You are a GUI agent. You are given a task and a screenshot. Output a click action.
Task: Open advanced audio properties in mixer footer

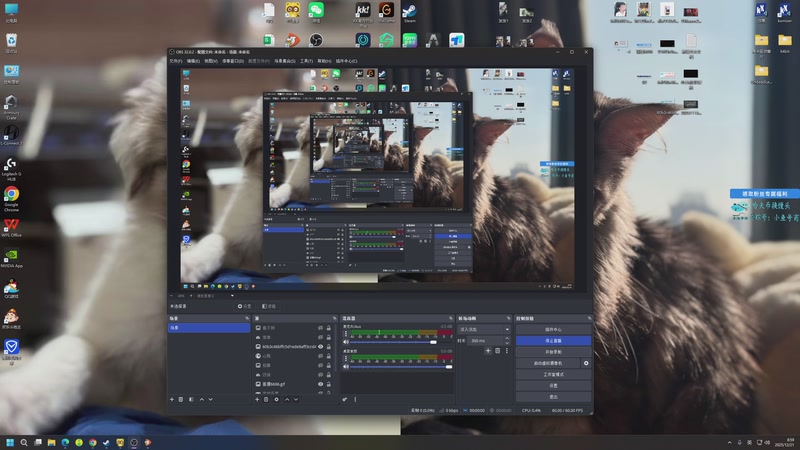point(345,399)
